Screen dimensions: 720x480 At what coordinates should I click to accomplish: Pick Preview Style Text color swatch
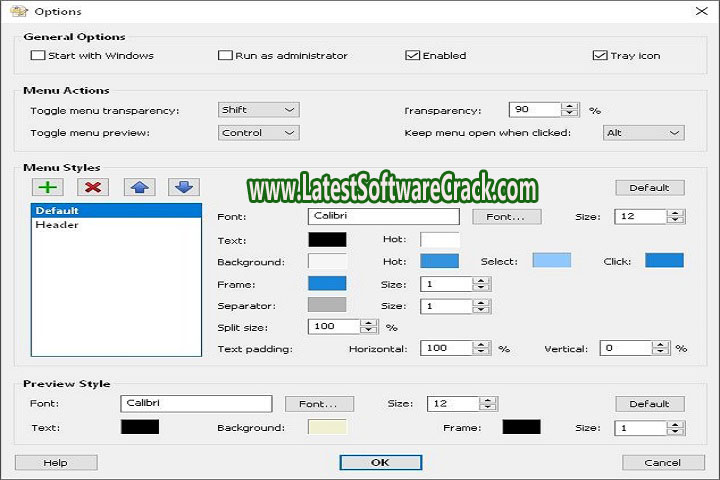(x=140, y=426)
